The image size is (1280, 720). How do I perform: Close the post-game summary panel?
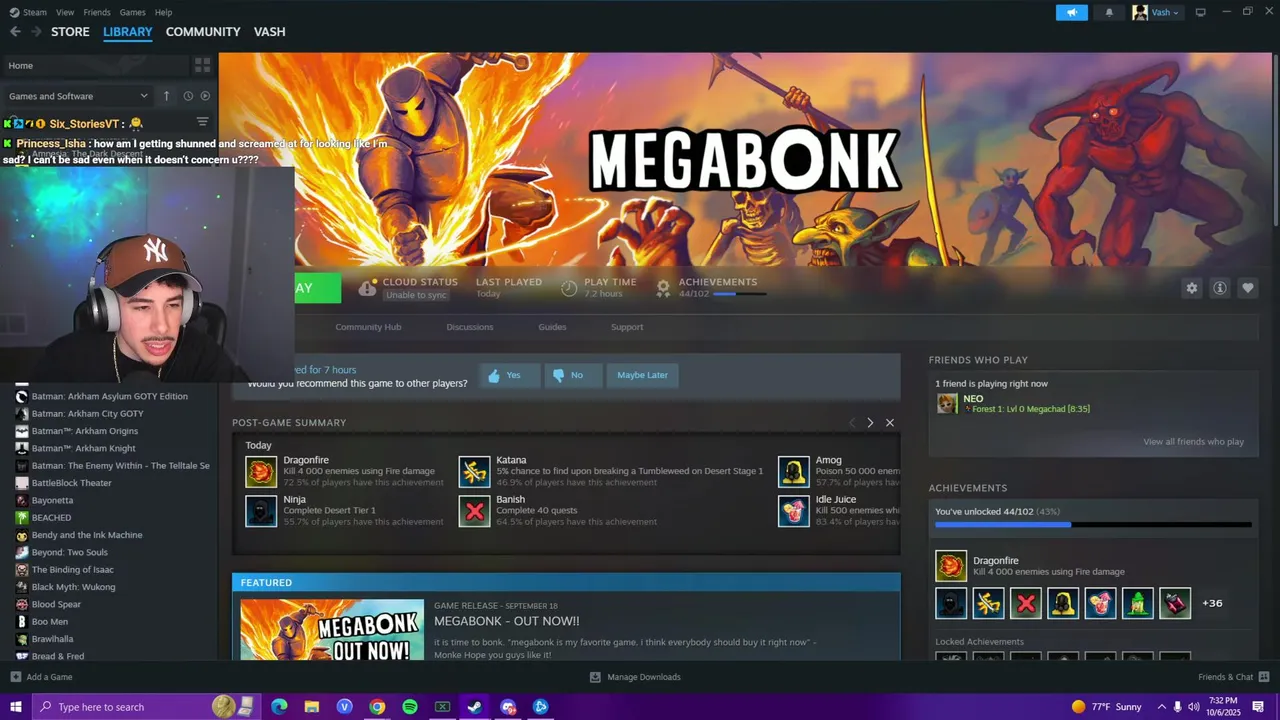[x=890, y=423]
